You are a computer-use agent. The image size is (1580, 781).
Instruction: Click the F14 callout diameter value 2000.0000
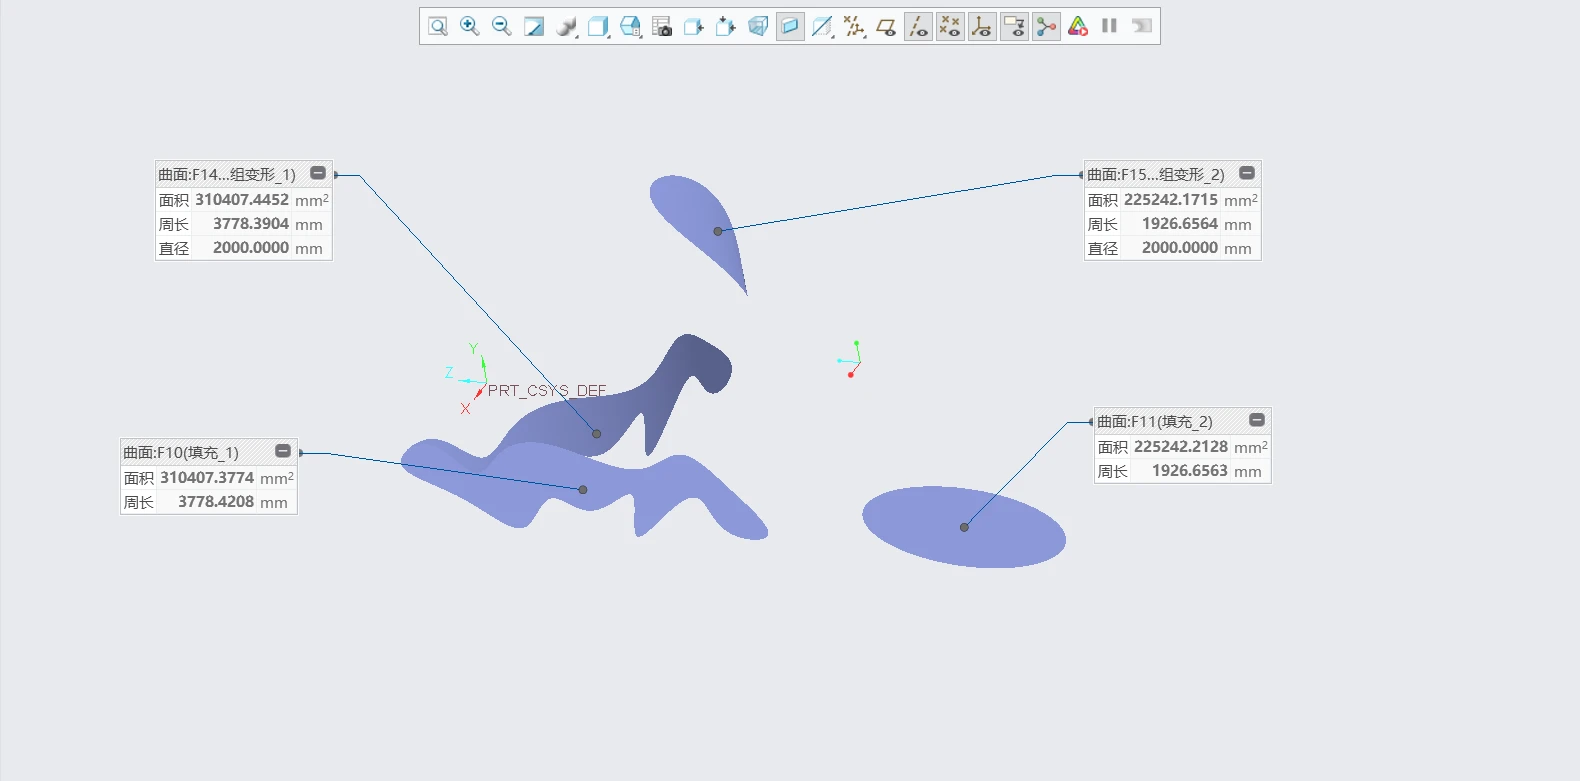pos(251,248)
